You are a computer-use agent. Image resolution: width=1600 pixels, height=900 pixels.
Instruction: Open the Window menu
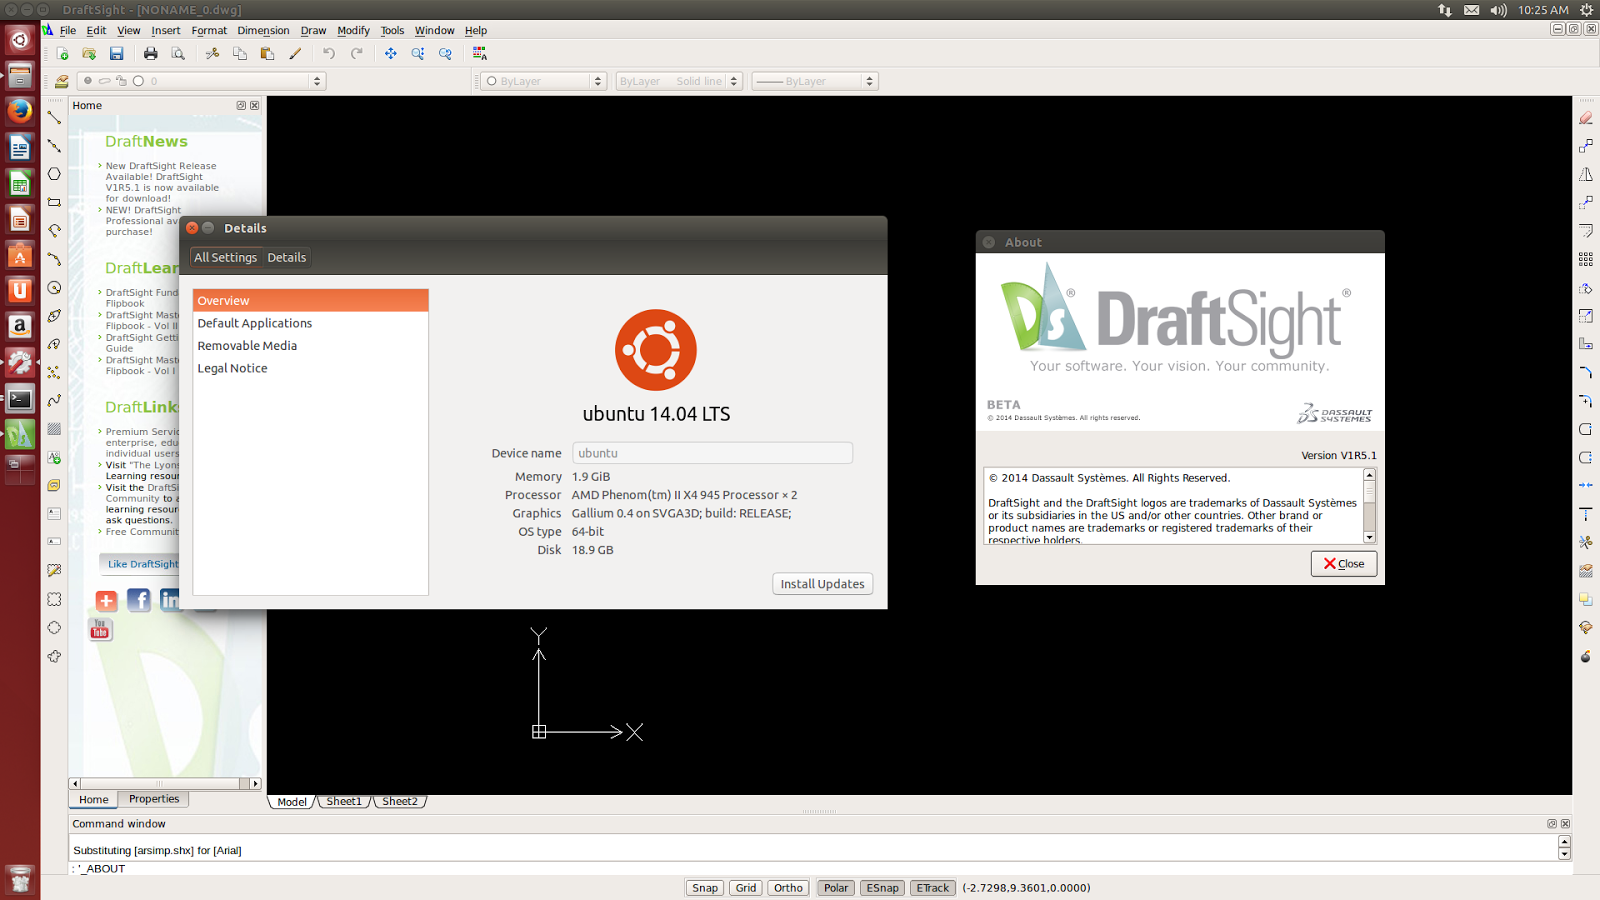(434, 31)
